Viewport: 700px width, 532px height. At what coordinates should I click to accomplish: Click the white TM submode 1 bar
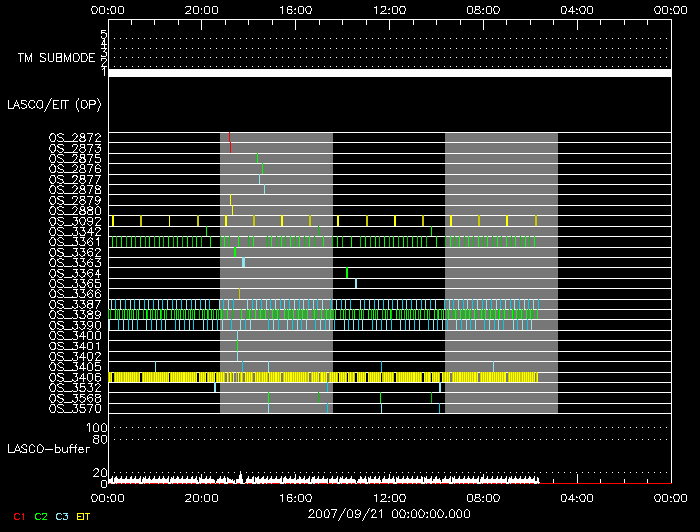[390, 73]
